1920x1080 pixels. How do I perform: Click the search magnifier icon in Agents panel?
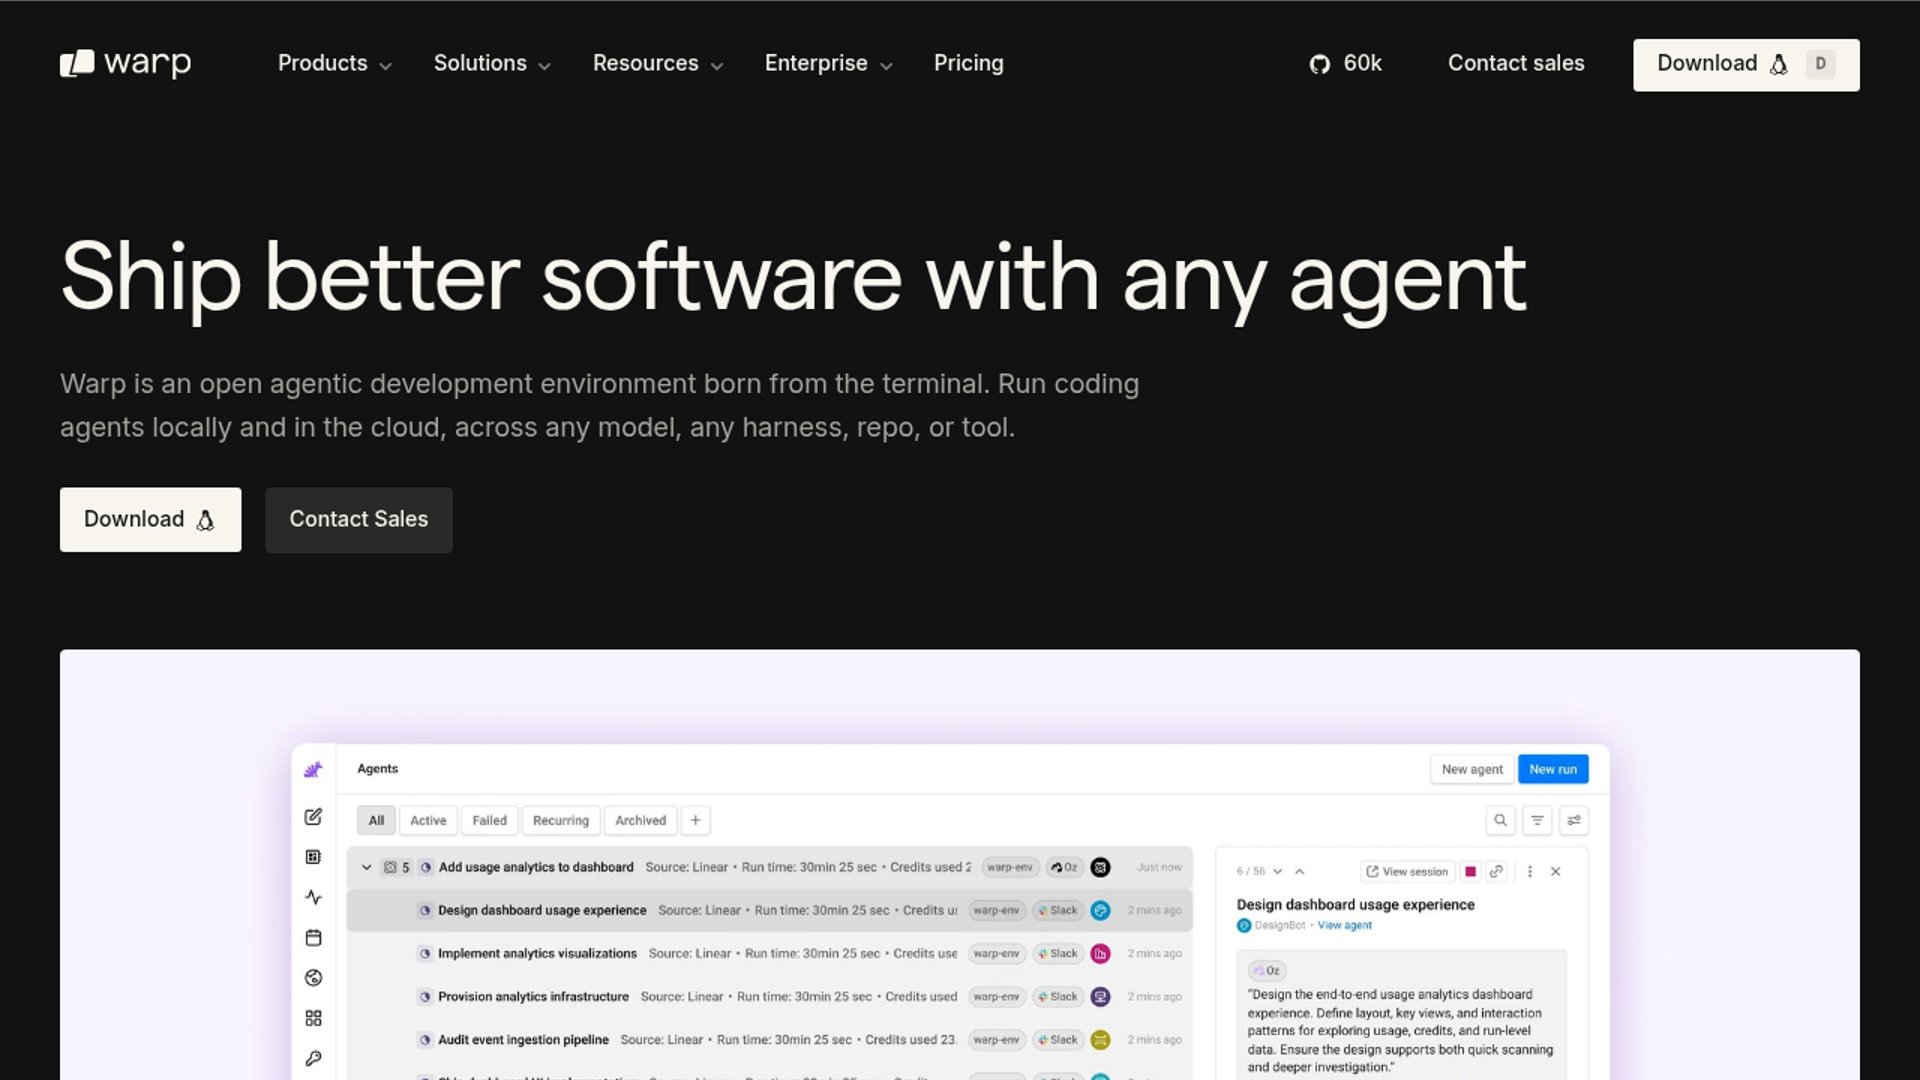click(1500, 820)
